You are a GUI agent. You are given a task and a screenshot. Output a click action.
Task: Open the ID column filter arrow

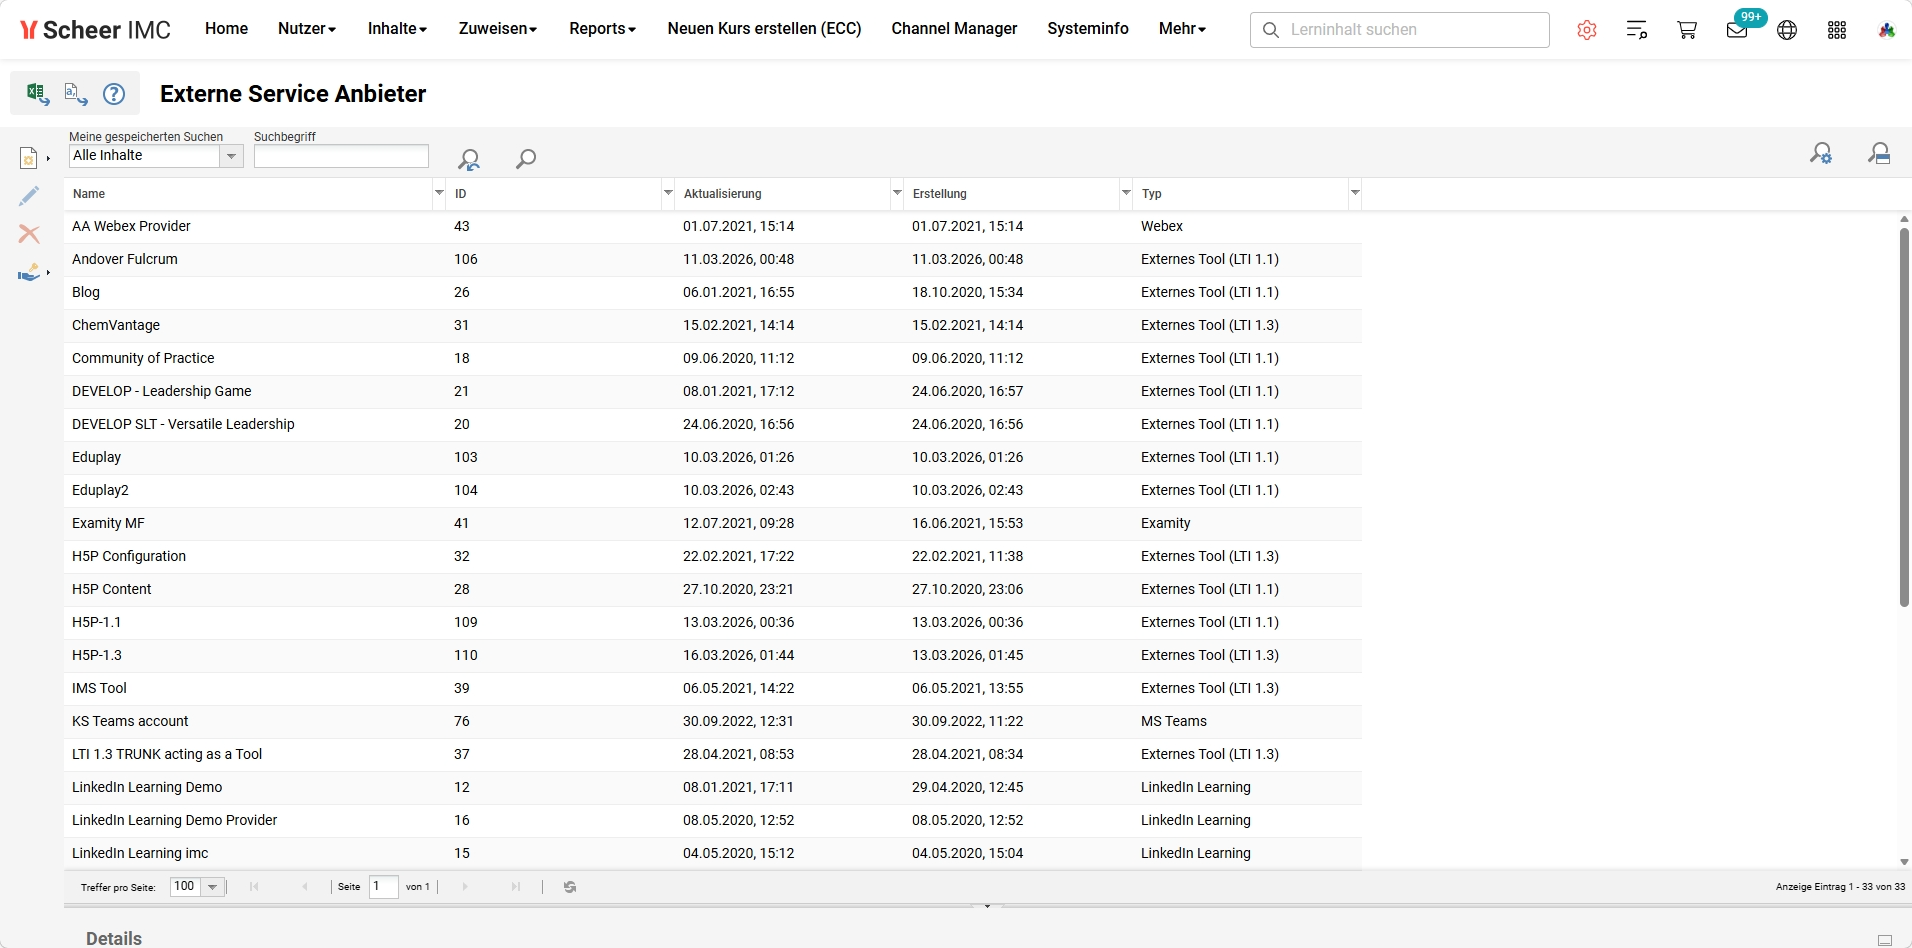[668, 192]
